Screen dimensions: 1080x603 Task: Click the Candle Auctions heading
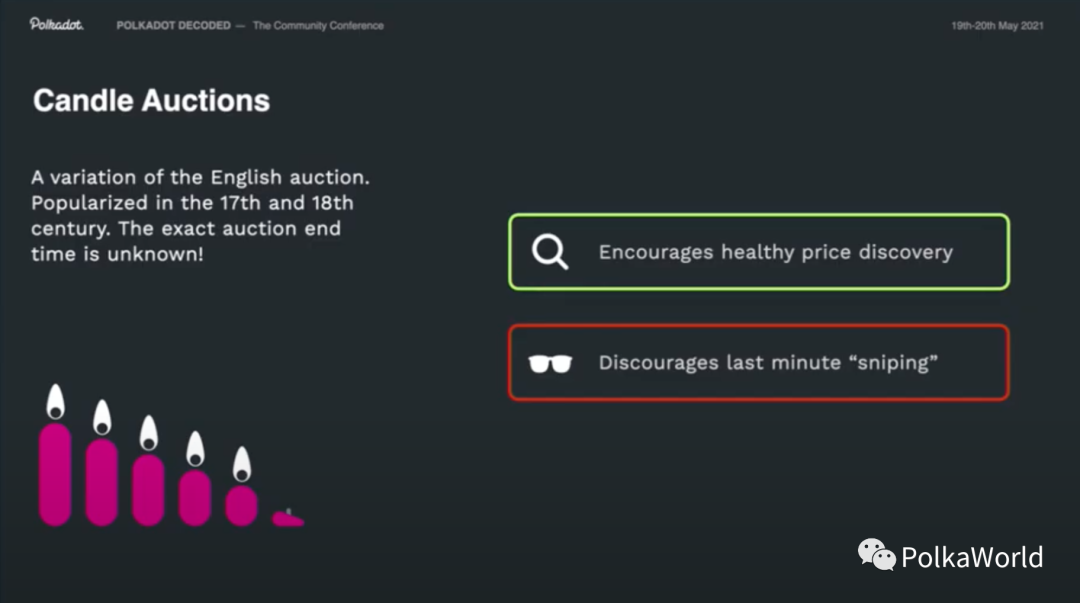(x=151, y=100)
